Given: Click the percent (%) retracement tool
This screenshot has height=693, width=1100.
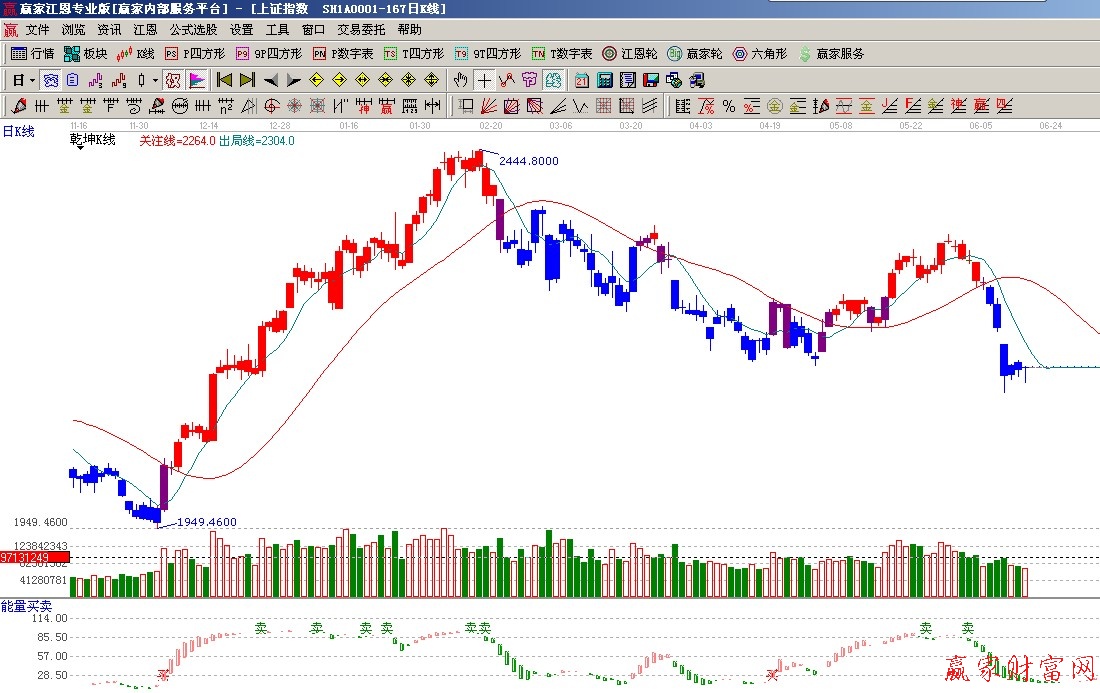Looking at the screenshot, I should pos(728,106).
